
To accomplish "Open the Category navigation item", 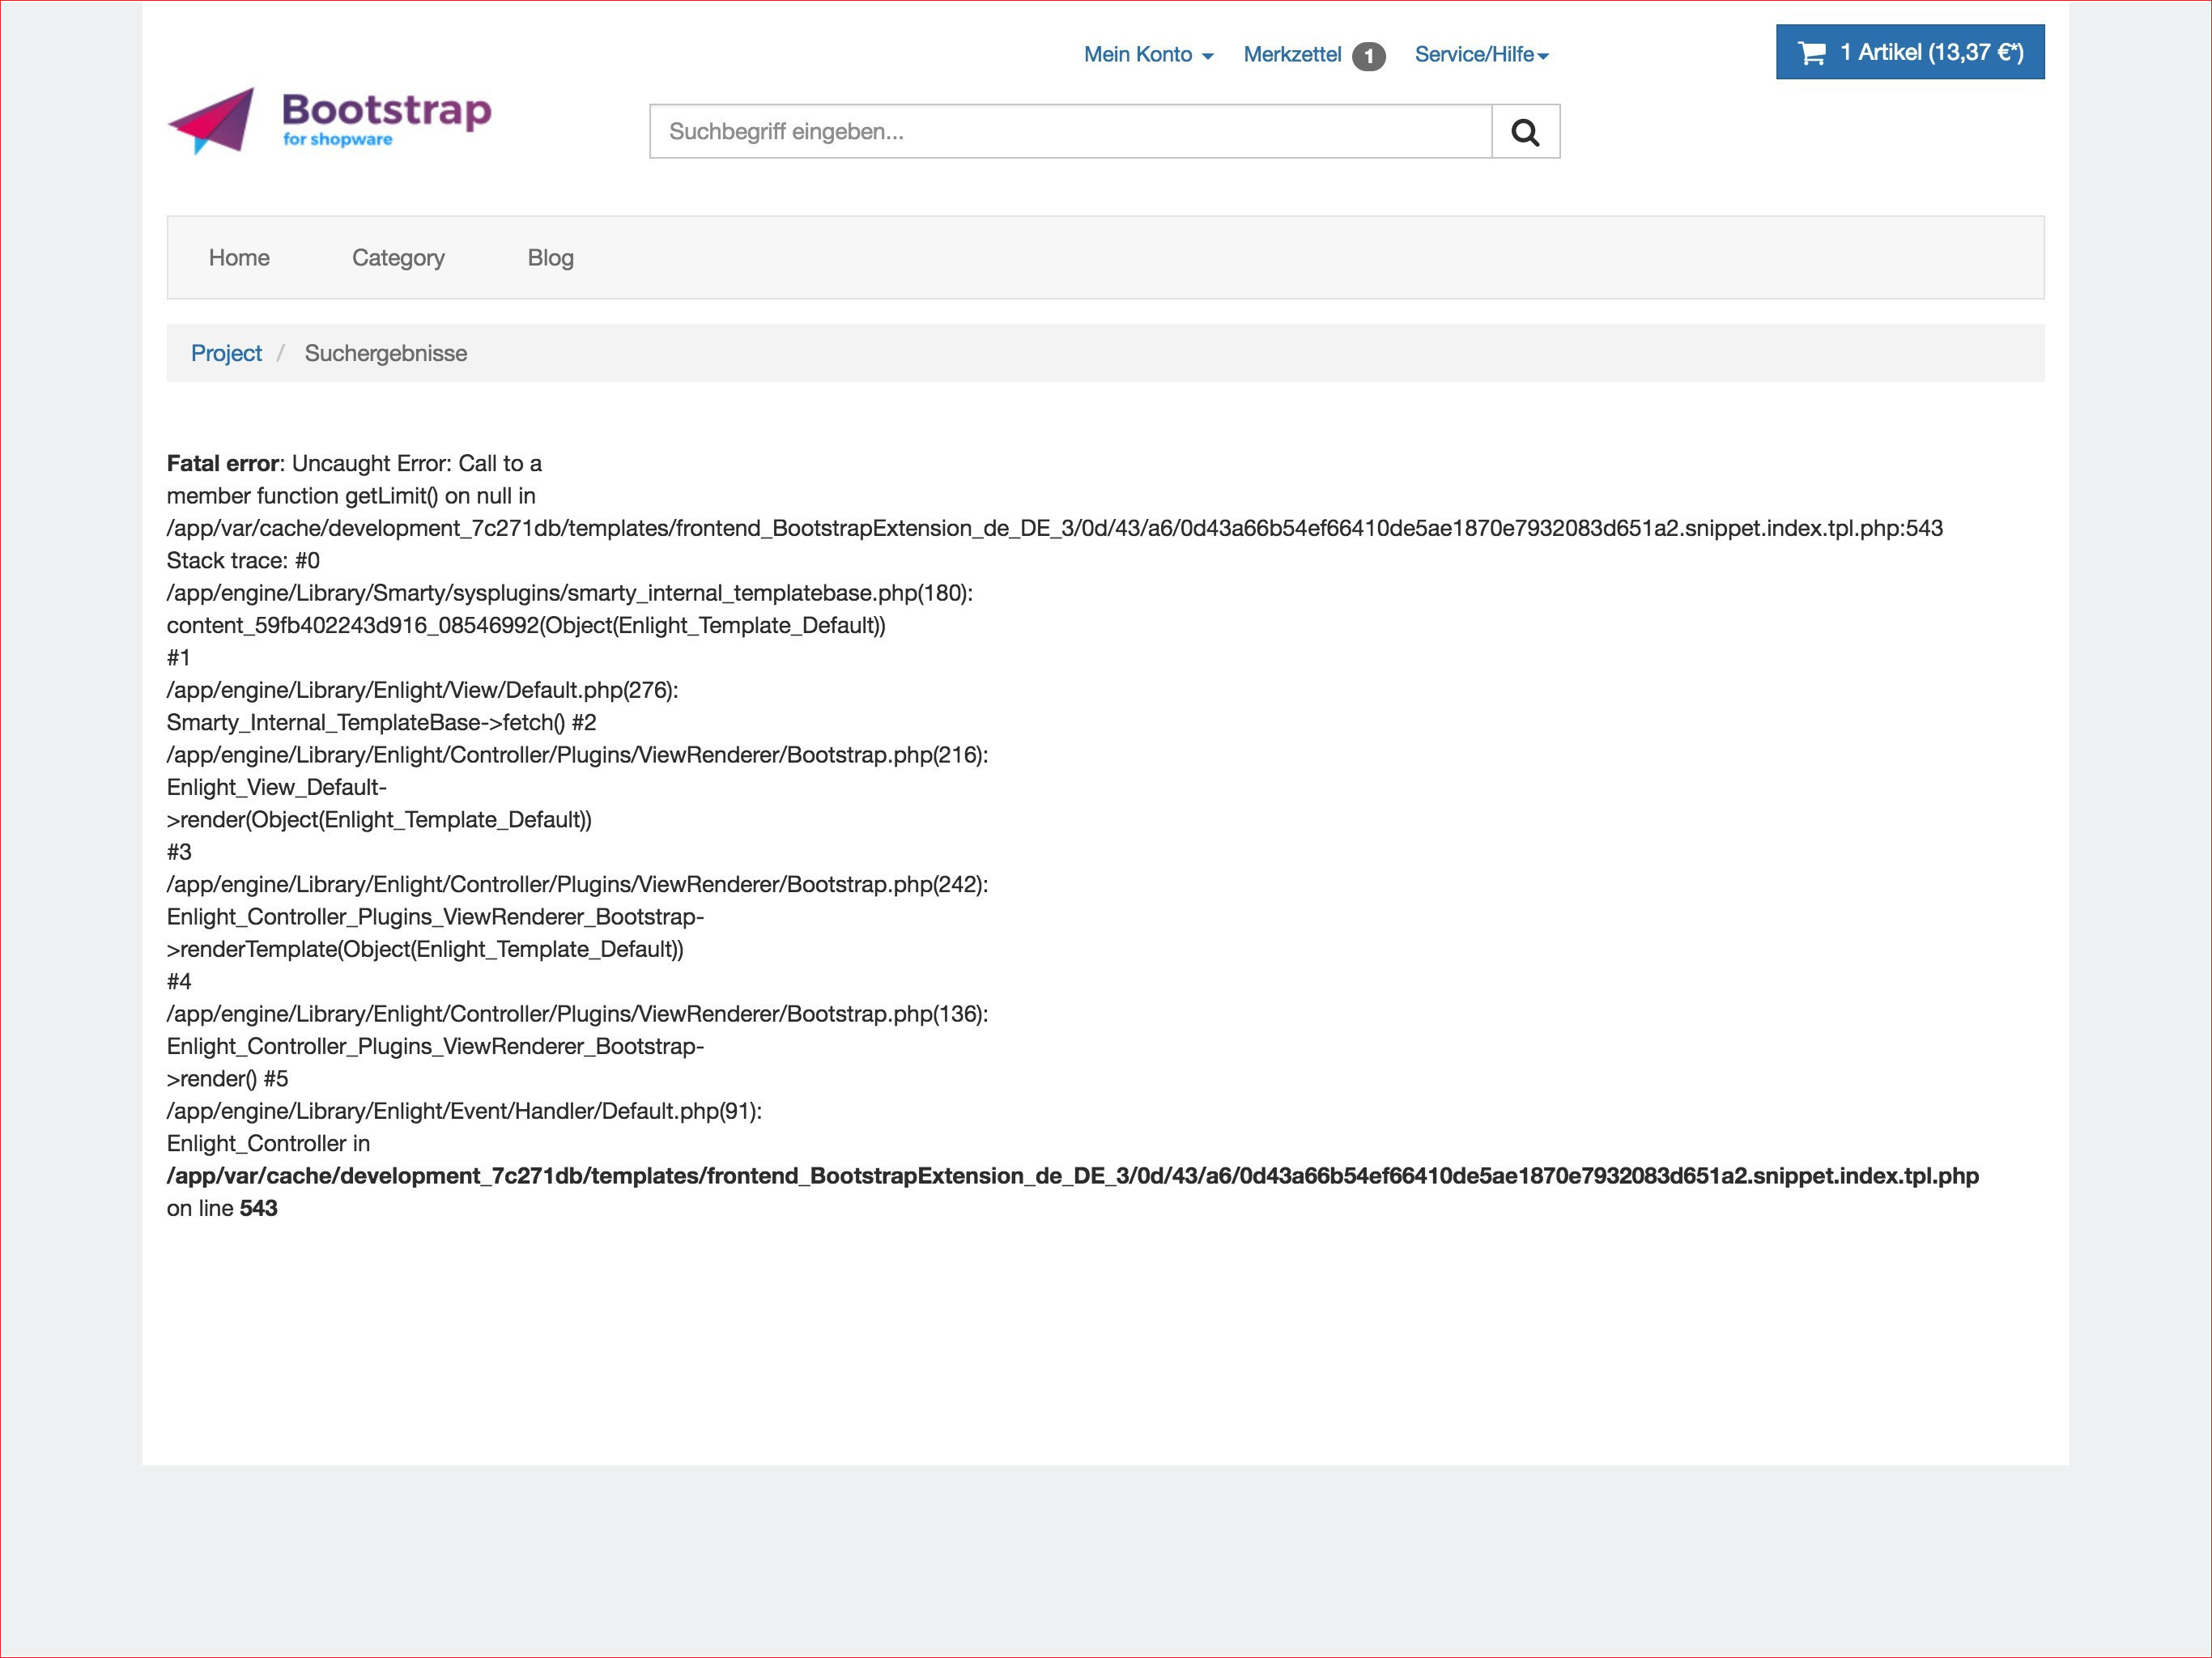I will (398, 258).
